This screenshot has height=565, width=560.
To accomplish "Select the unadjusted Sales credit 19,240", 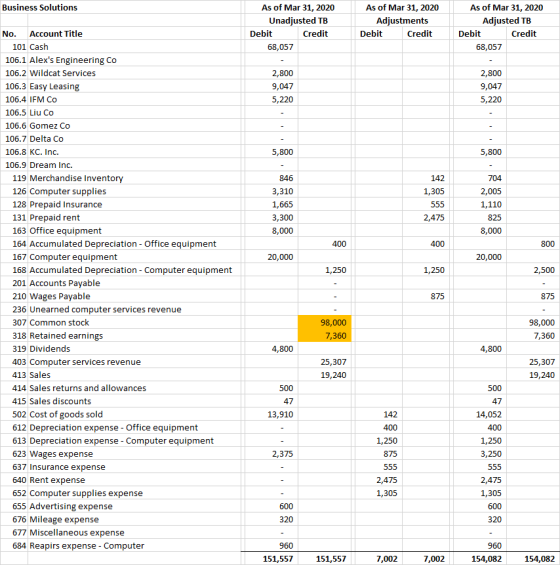I will coord(333,375).
